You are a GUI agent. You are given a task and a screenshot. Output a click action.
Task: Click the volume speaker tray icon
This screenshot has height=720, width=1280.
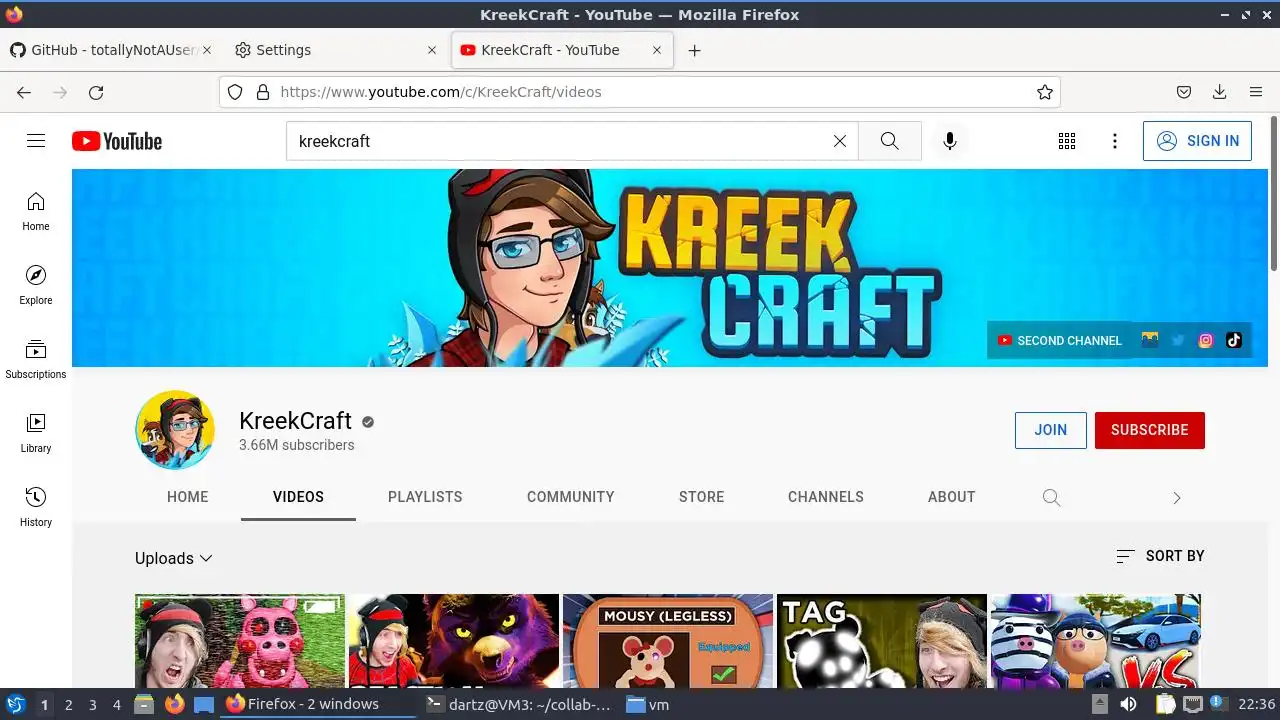1128,704
